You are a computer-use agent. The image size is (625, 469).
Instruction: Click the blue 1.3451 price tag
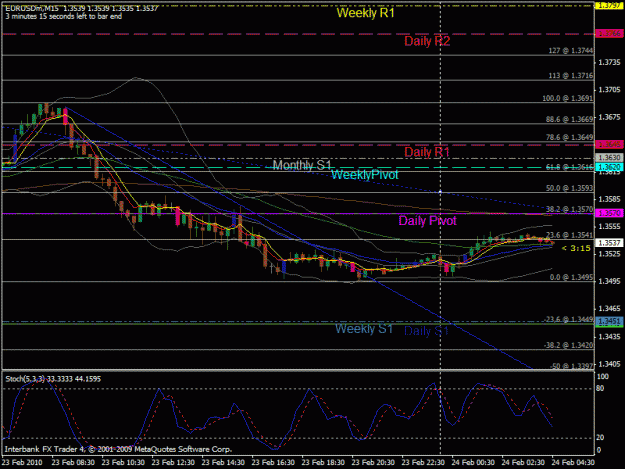tap(609, 321)
